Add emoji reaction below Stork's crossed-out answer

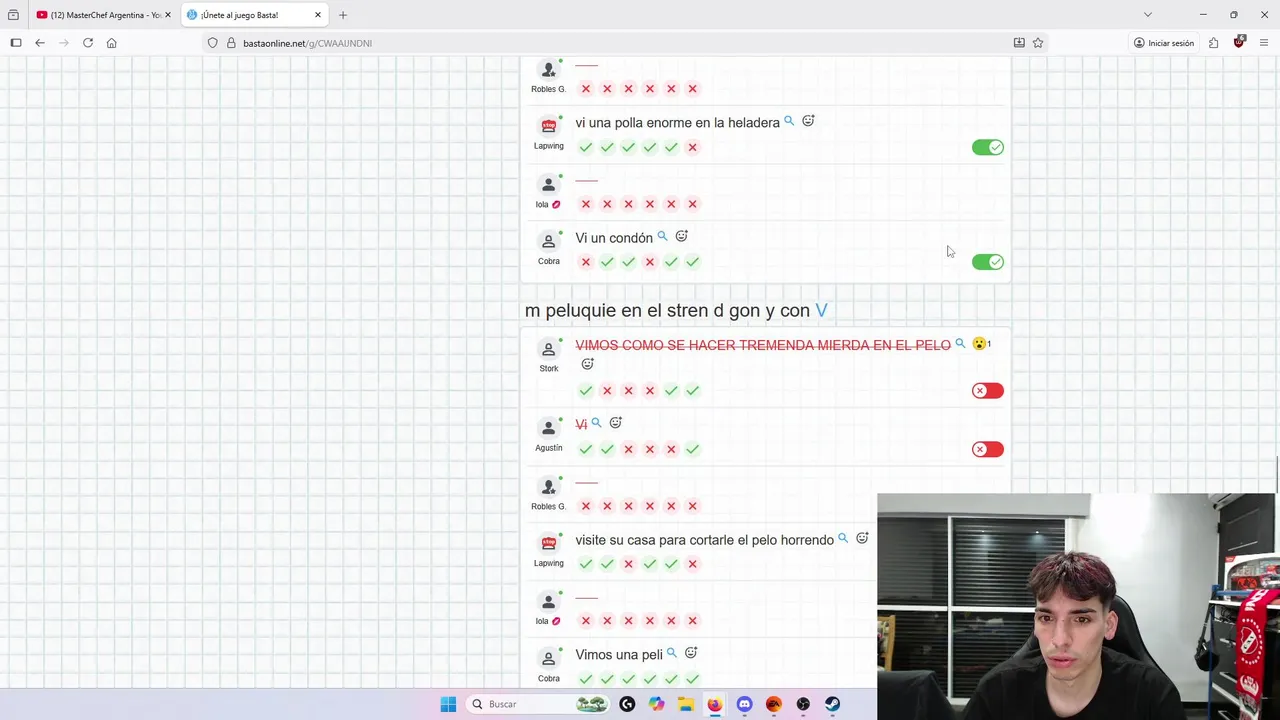pyautogui.click(x=587, y=364)
